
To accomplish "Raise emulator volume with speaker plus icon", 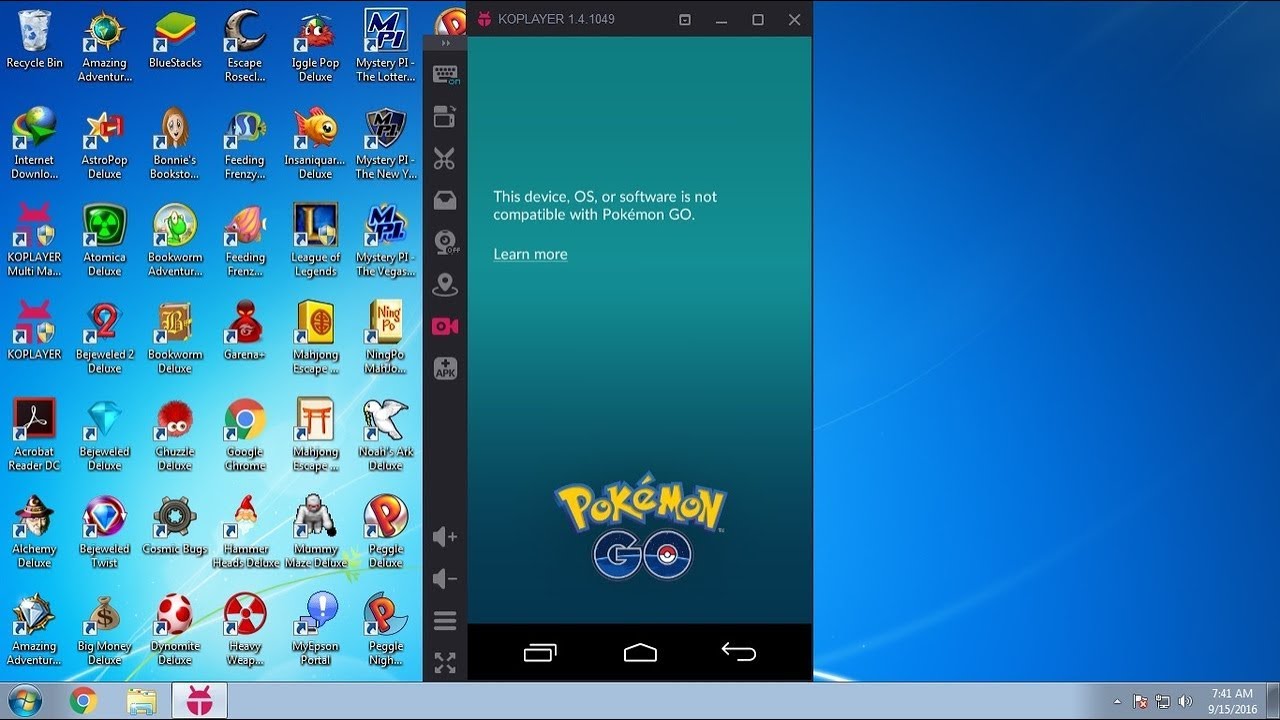I will 445,537.
